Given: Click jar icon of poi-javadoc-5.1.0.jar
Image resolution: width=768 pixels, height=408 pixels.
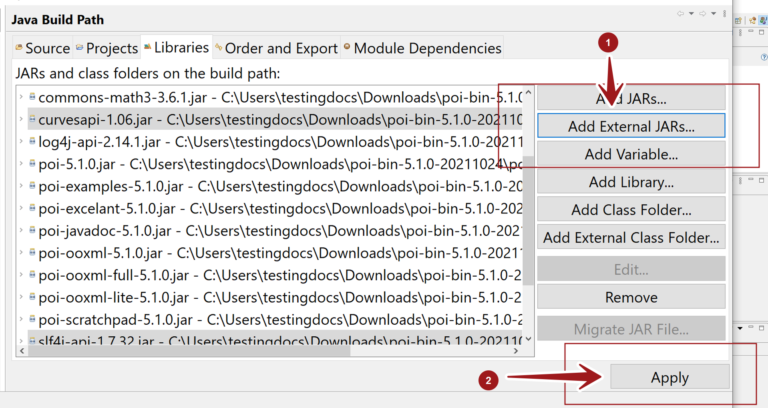Looking at the screenshot, I should tap(32, 230).
